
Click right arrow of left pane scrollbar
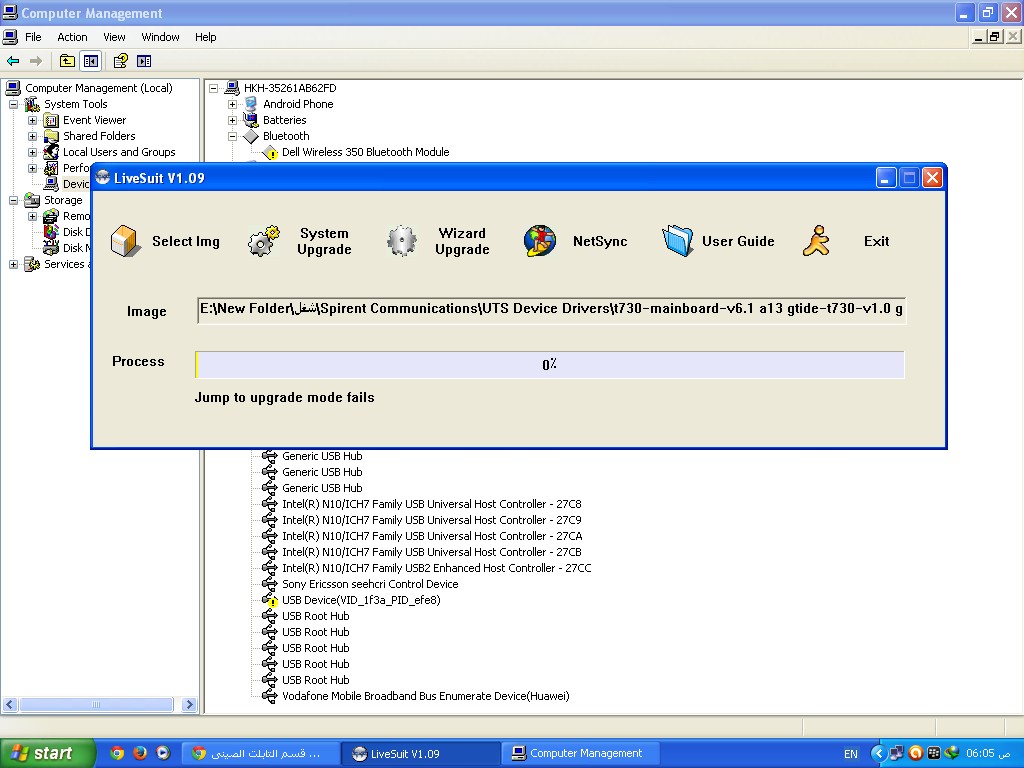(189, 705)
